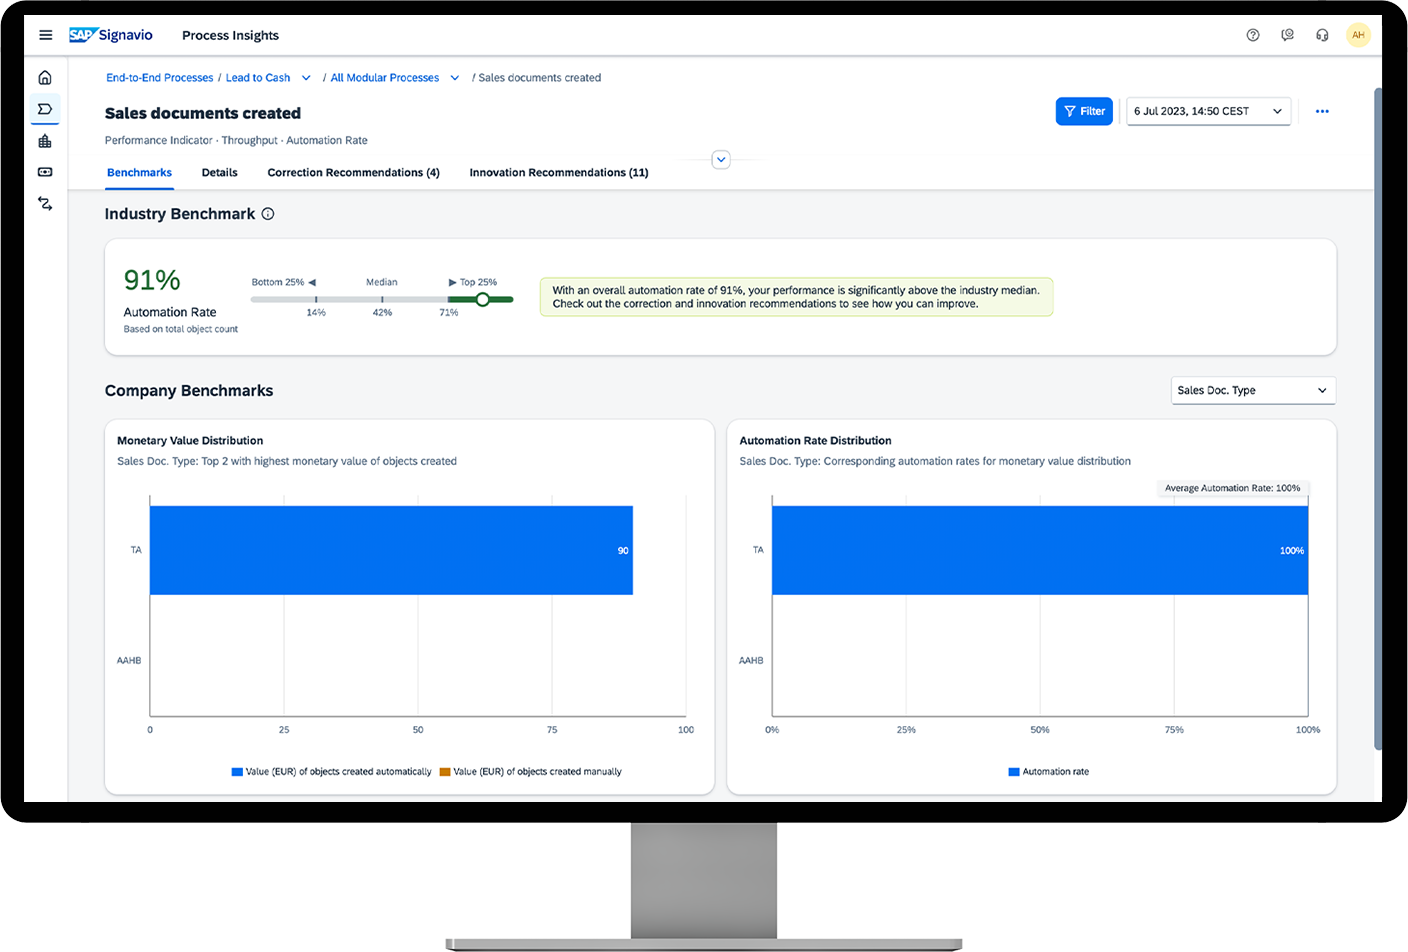
Task: Expand the Lead to Cash breadcrumb dropdown
Action: pyautogui.click(x=307, y=77)
